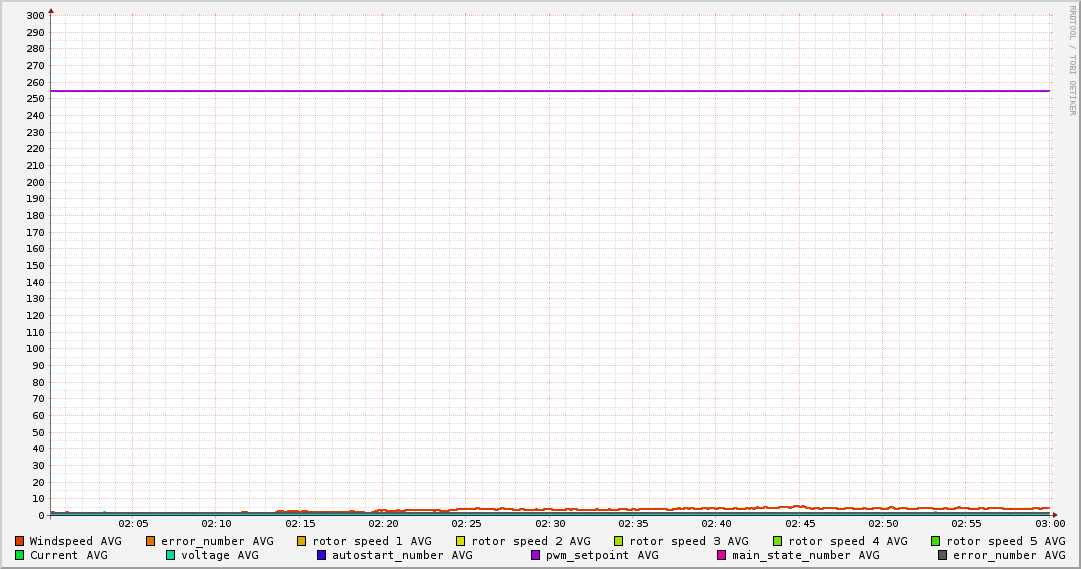
Task: Click the 02:45 time axis label
Action: [x=800, y=524]
